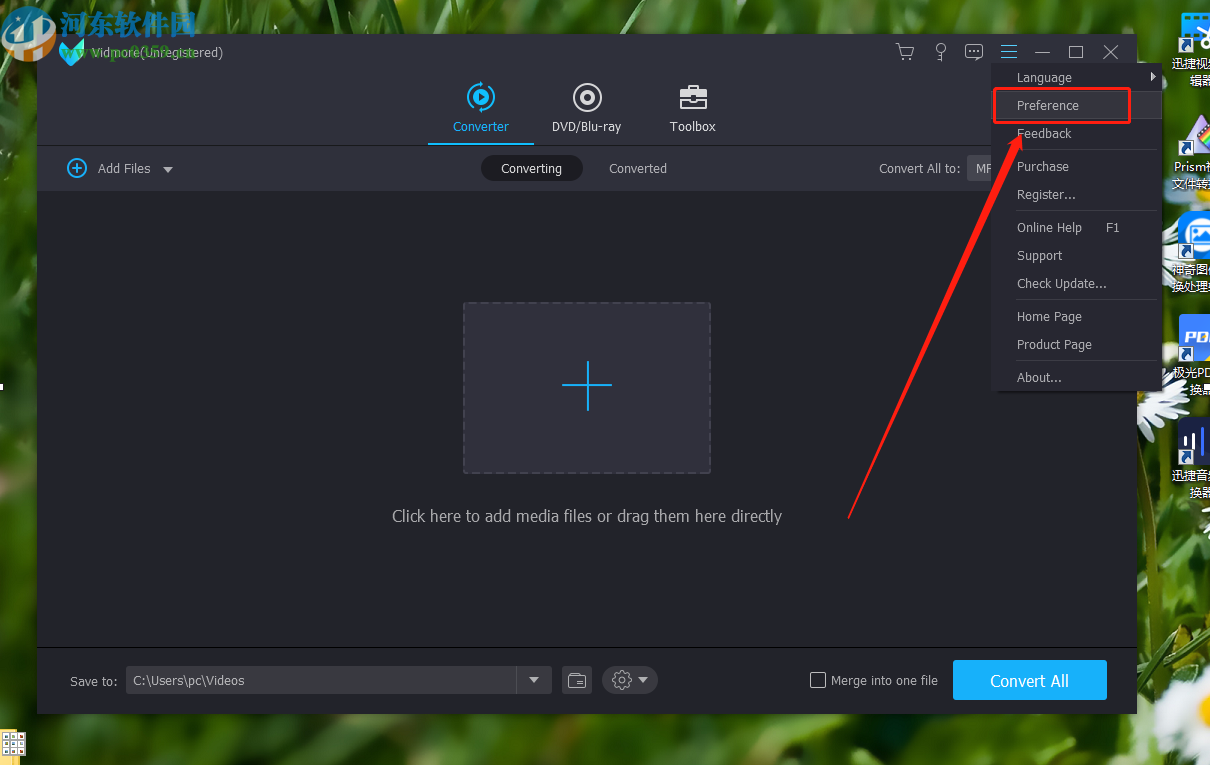
Task: Open the Save to path dropdown
Action: point(534,680)
